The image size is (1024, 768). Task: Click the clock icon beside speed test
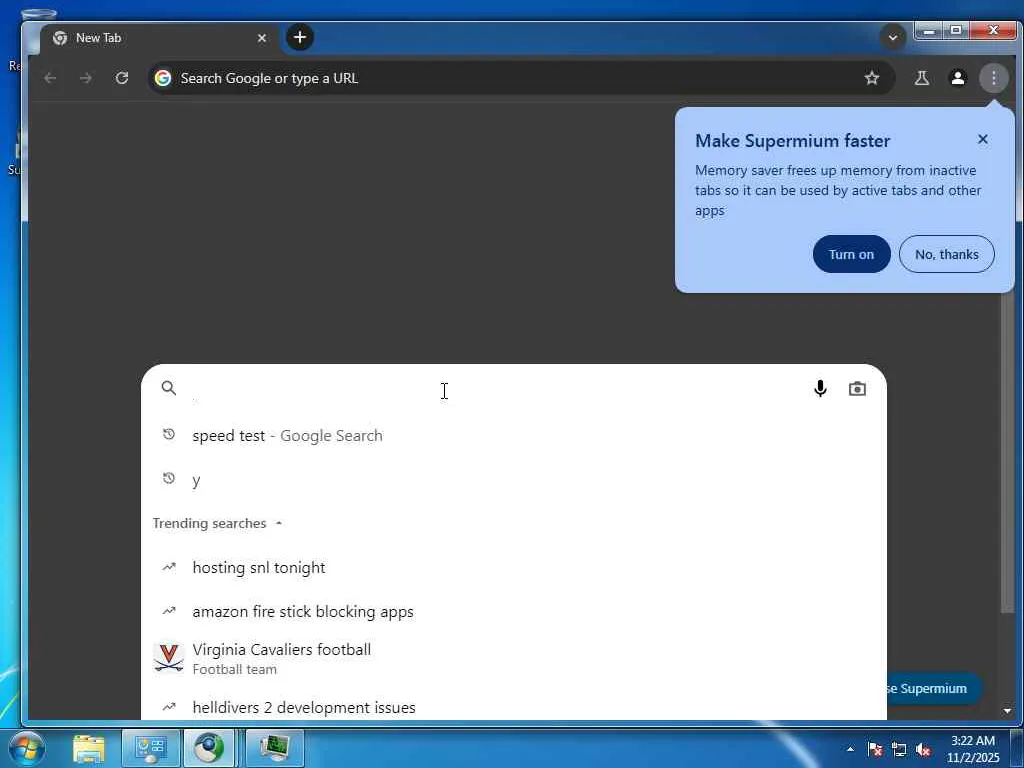point(168,434)
